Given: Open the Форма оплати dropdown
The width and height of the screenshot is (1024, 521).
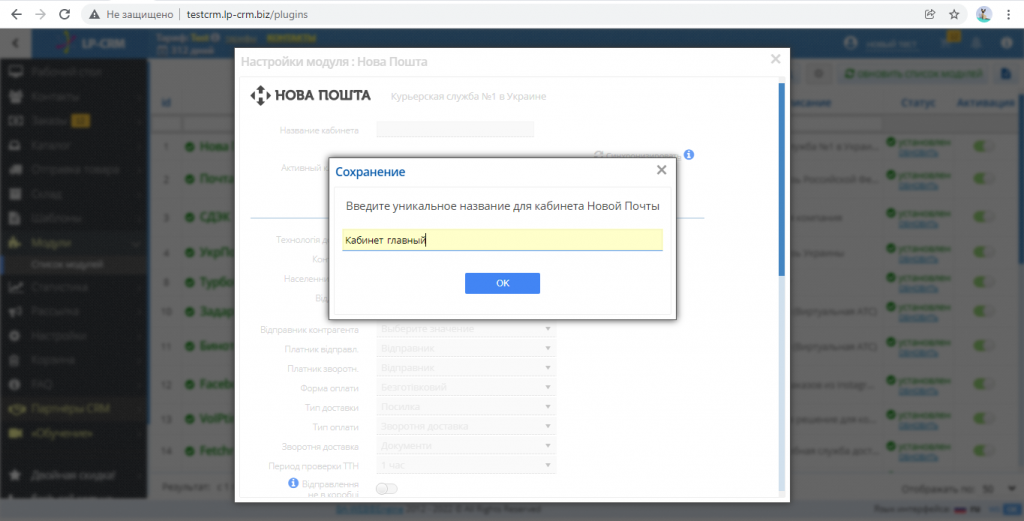Looking at the screenshot, I should (466, 387).
